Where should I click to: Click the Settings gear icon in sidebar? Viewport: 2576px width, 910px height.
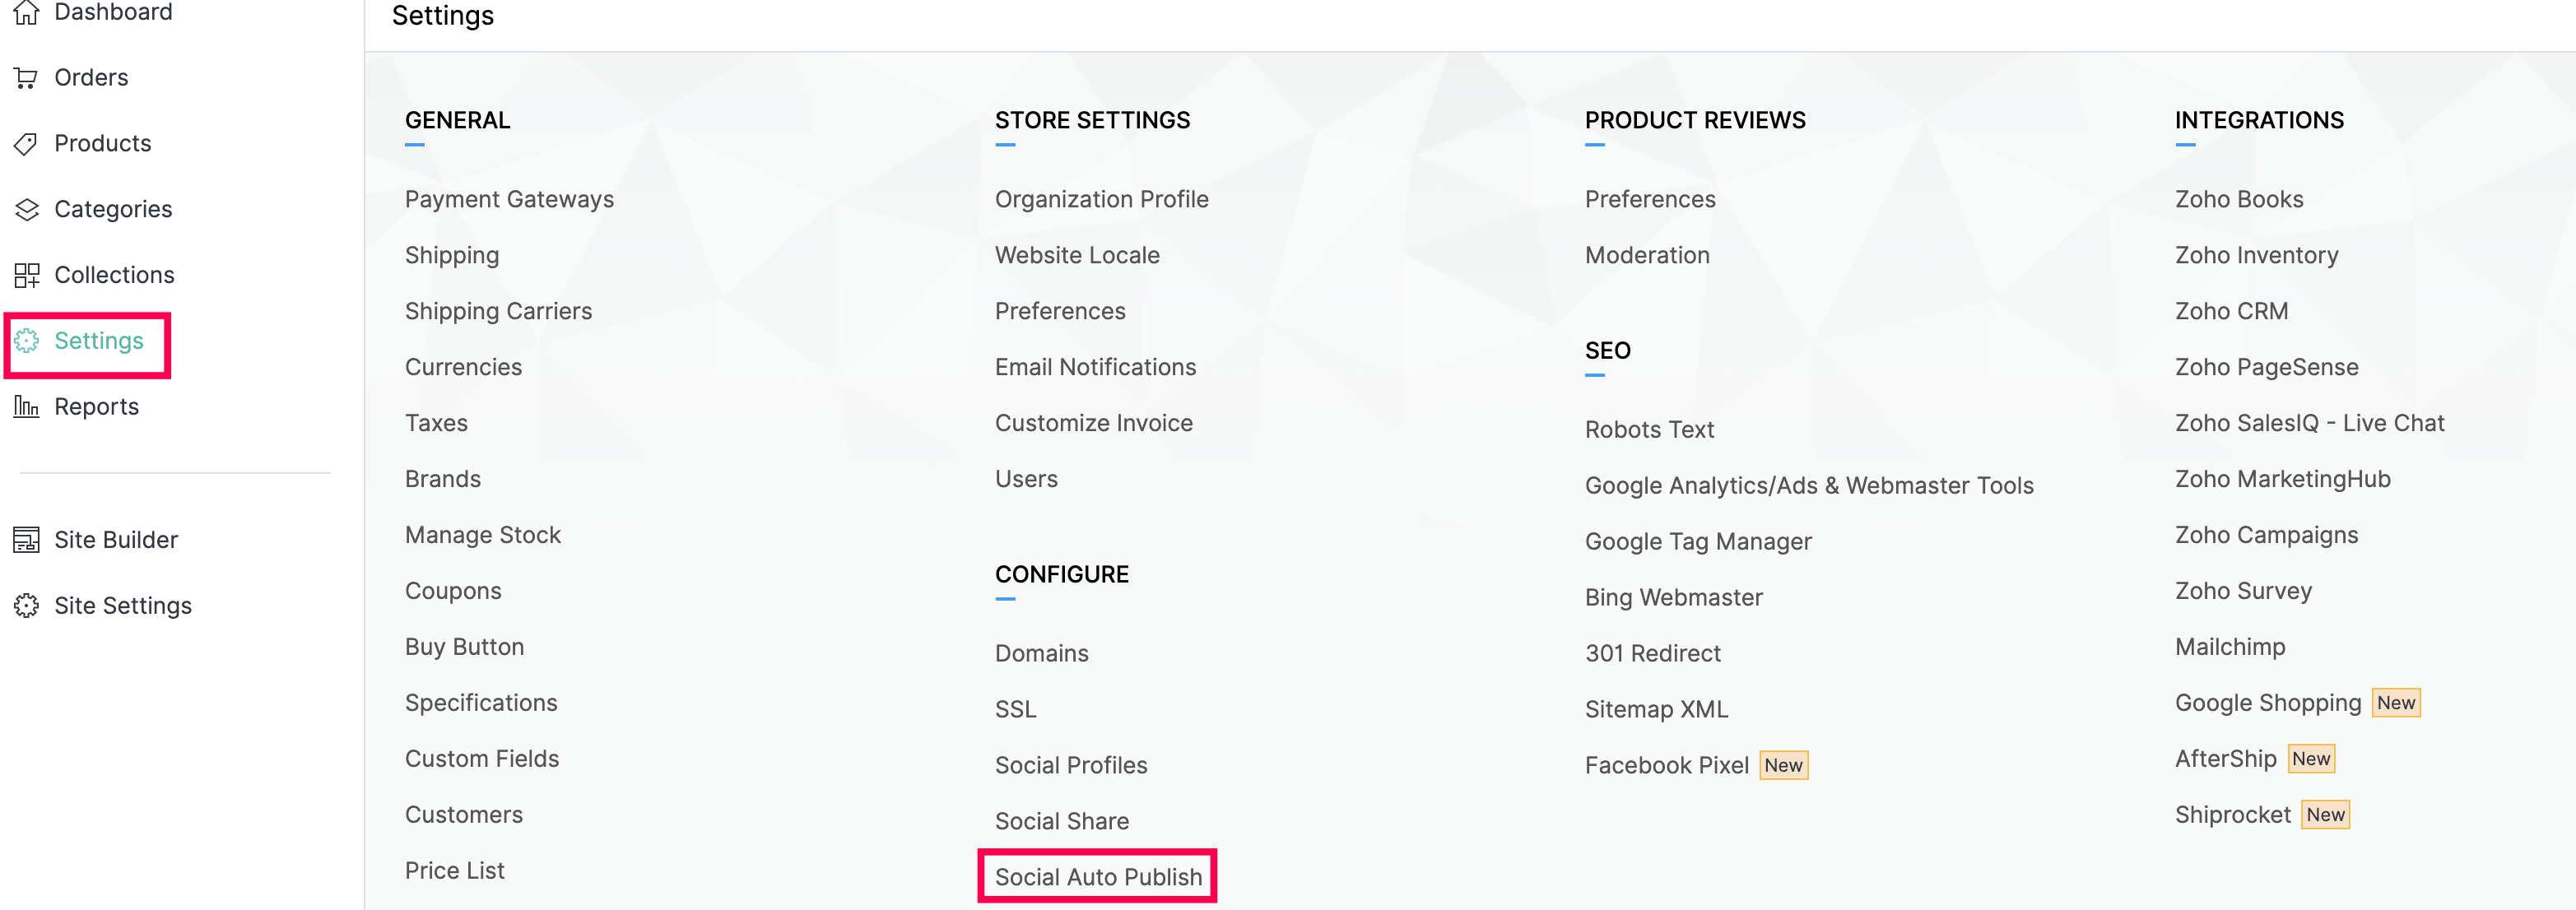27,341
